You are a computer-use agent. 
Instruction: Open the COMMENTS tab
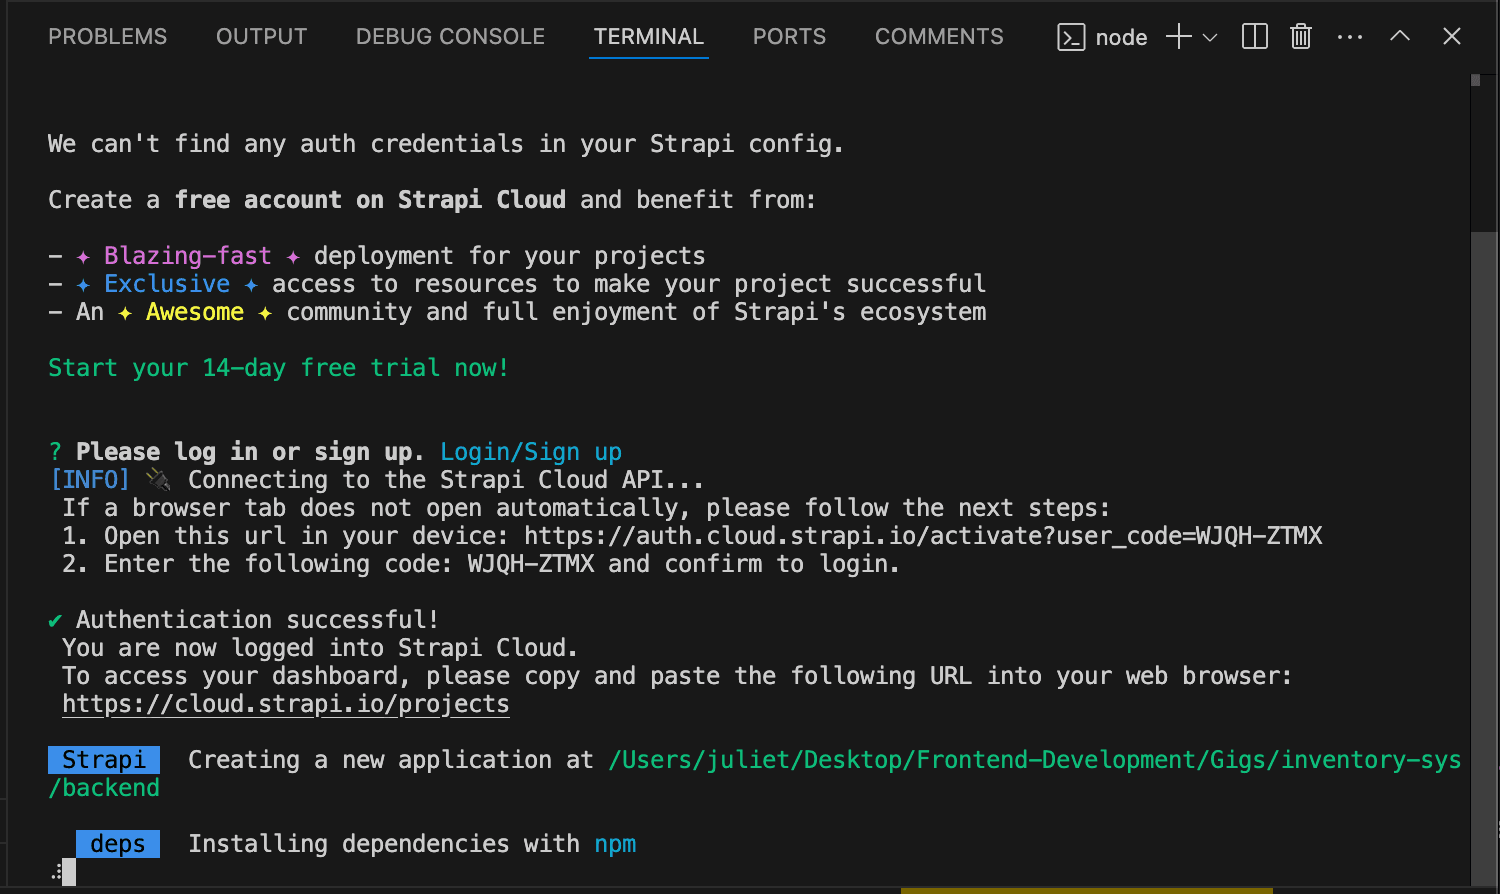(938, 37)
